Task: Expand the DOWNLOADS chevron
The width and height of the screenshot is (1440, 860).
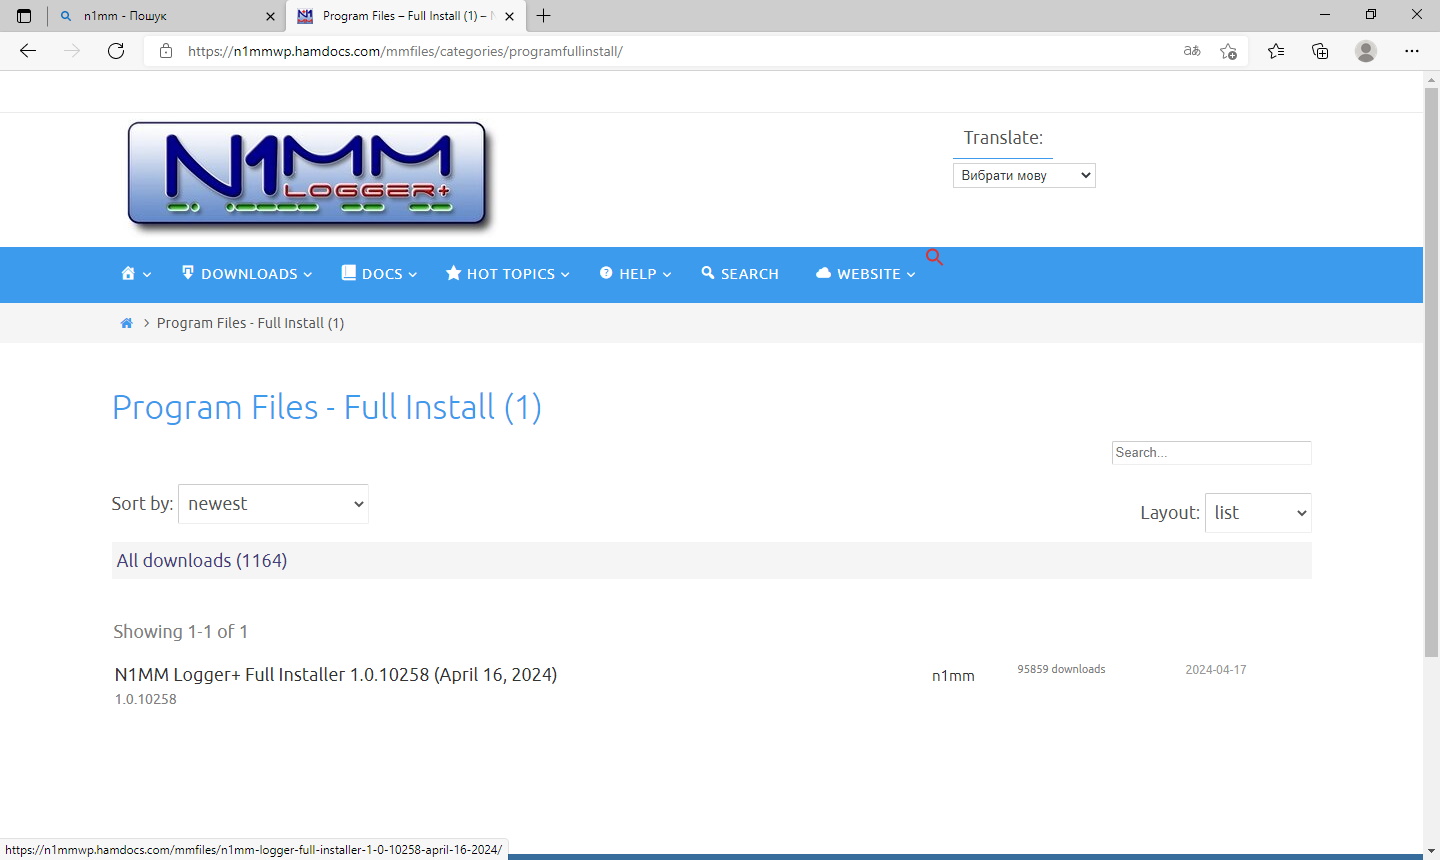Action: tap(308, 275)
